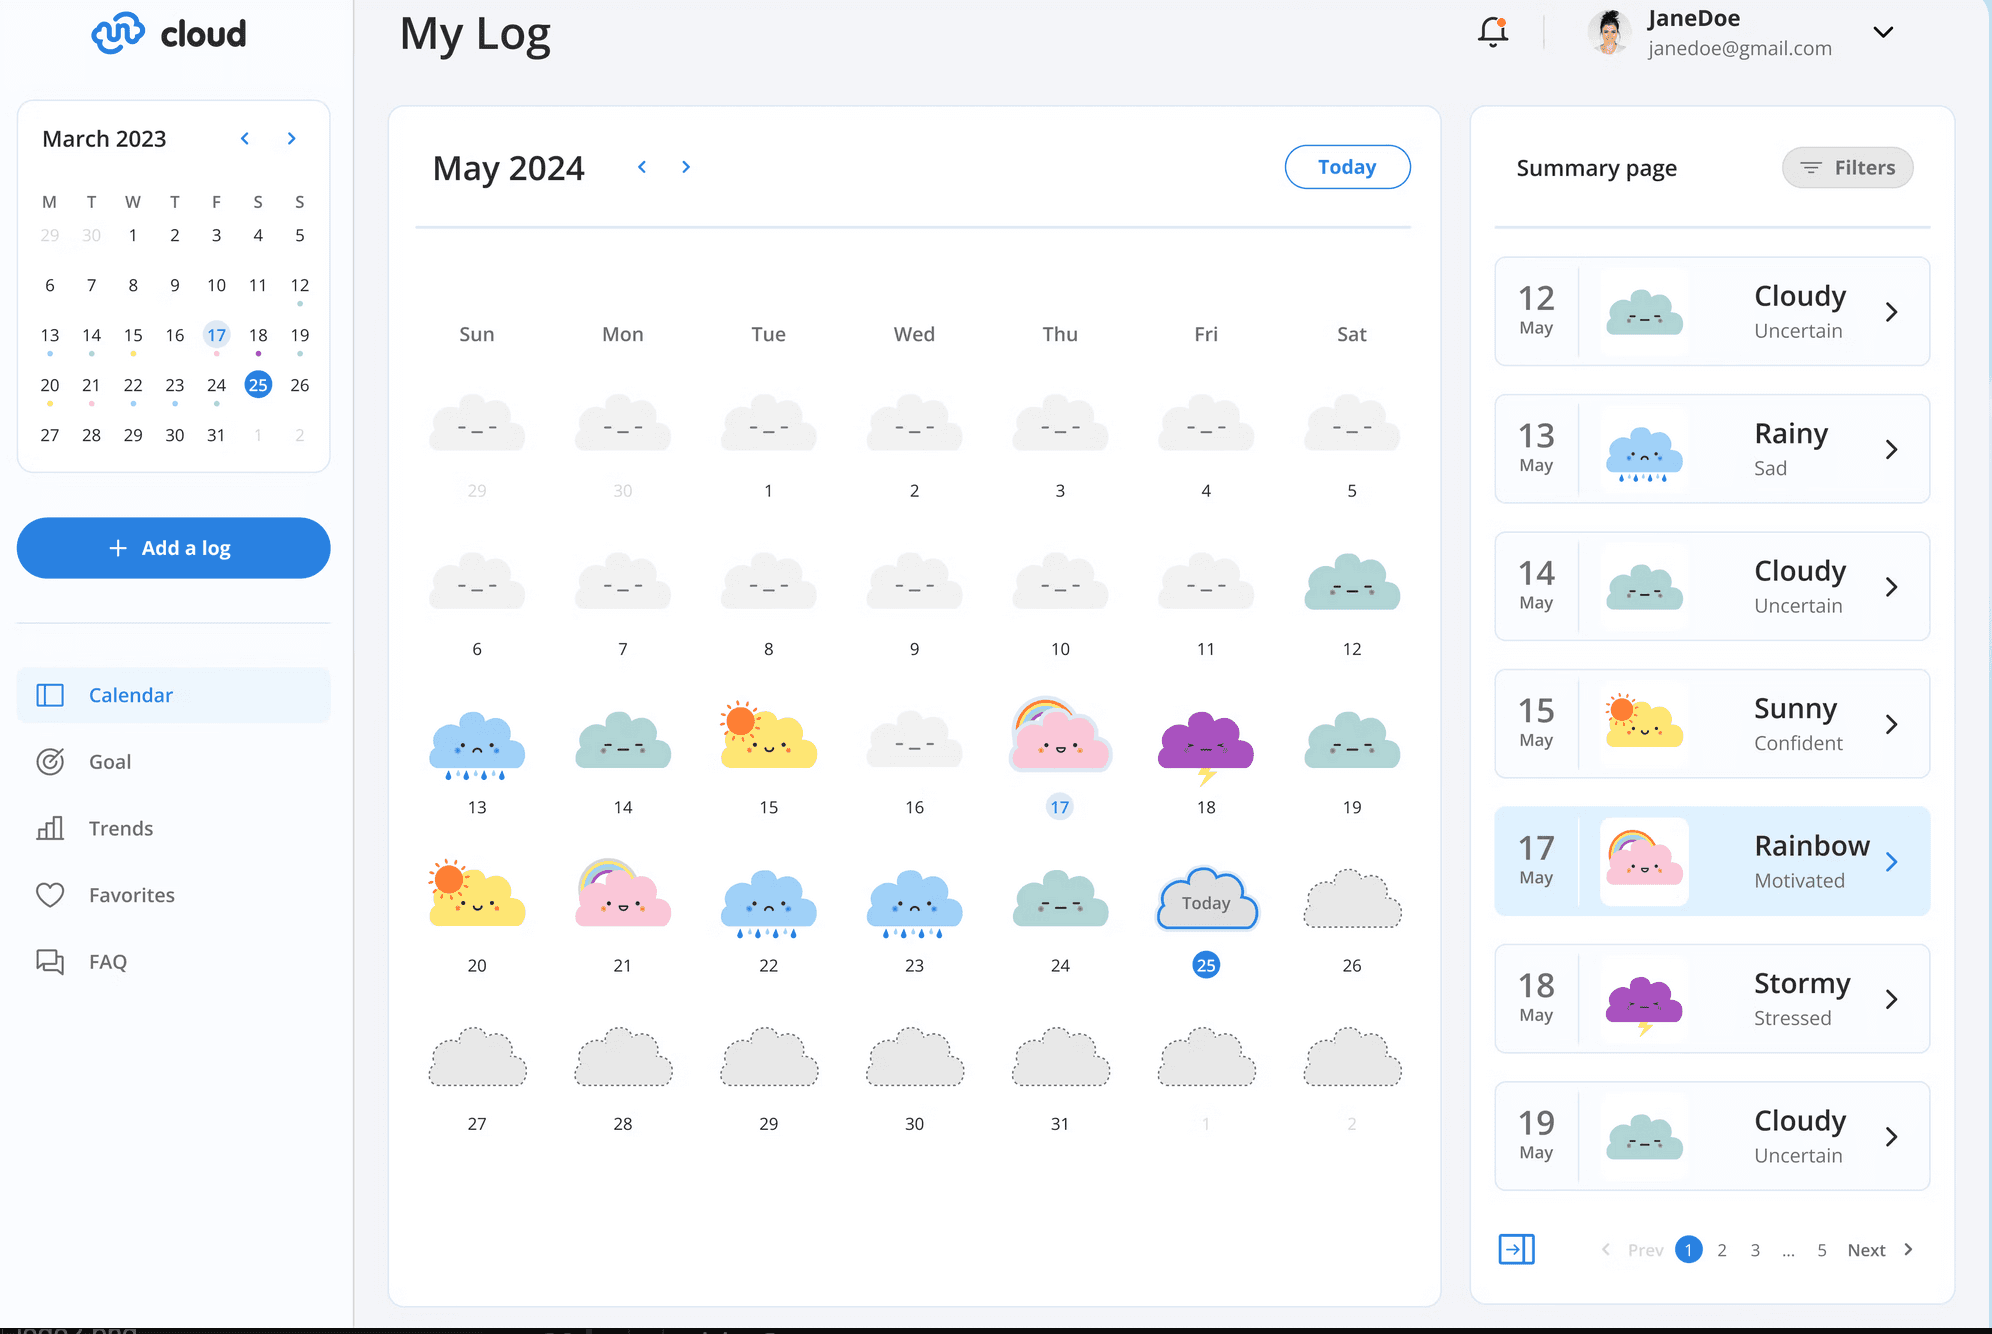Click the Today cloud on May 25
Viewport: 1992px width, 1334px height.
(x=1206, y=899)
